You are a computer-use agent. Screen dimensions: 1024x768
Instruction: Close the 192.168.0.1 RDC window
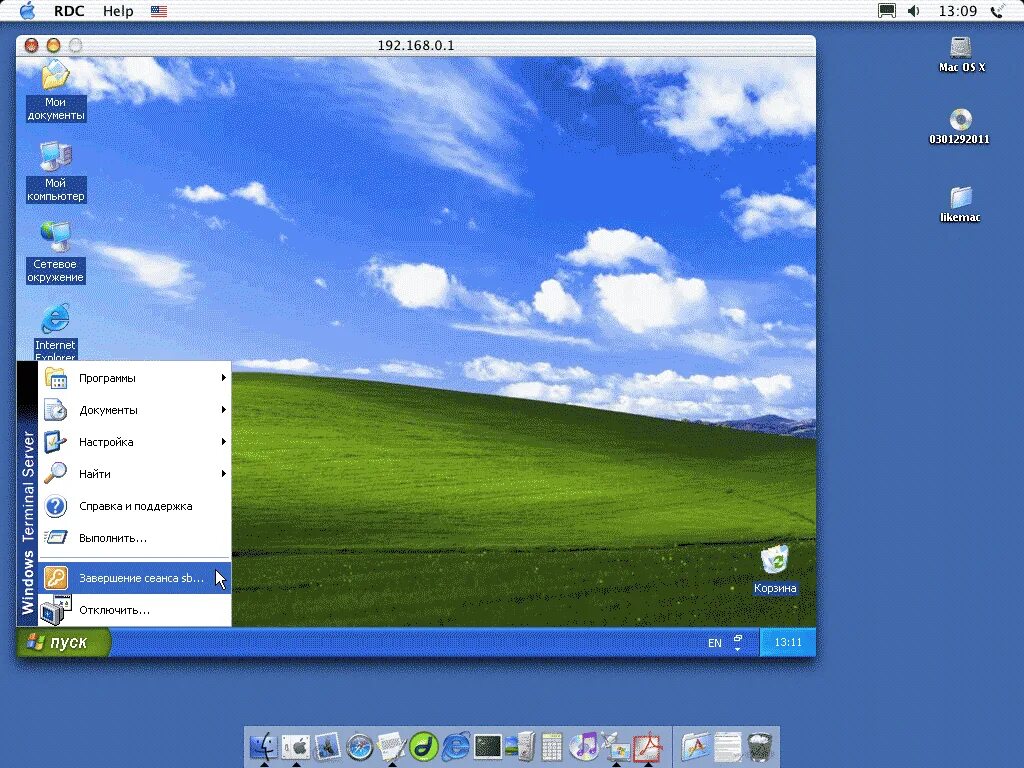[x=31, y=45]
